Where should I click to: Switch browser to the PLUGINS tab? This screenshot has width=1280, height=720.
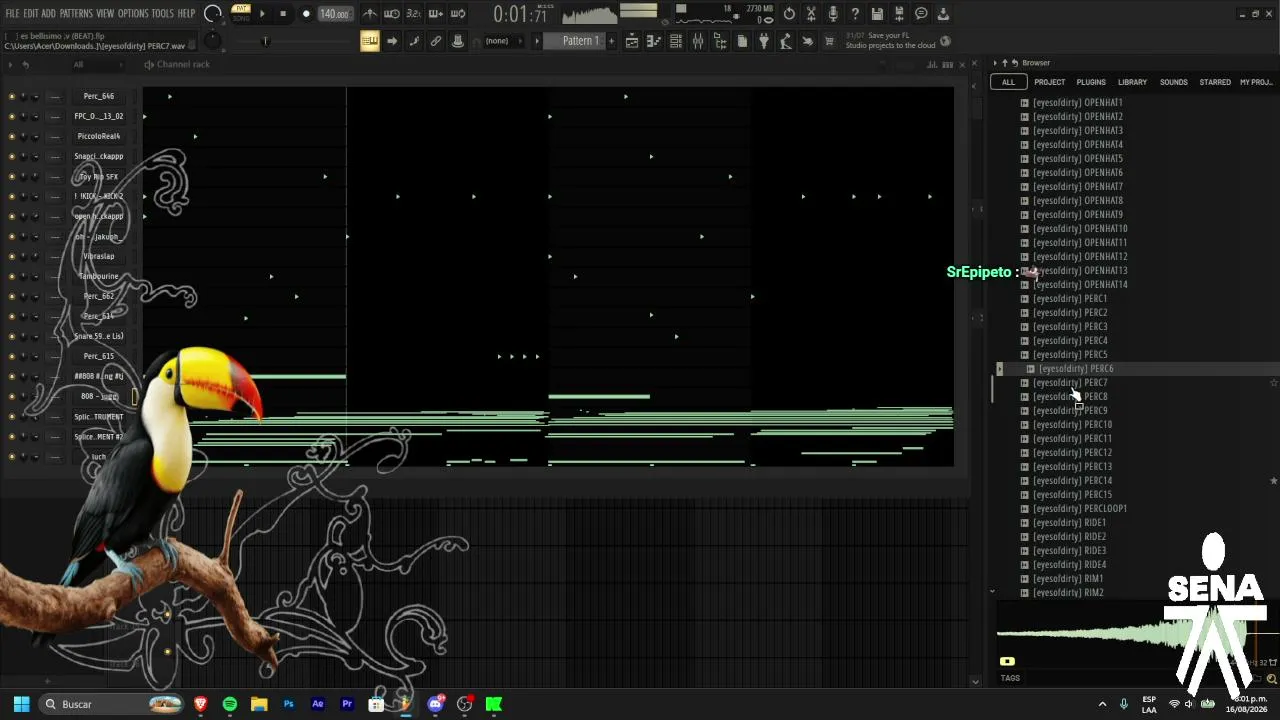tap(1091, 82)
